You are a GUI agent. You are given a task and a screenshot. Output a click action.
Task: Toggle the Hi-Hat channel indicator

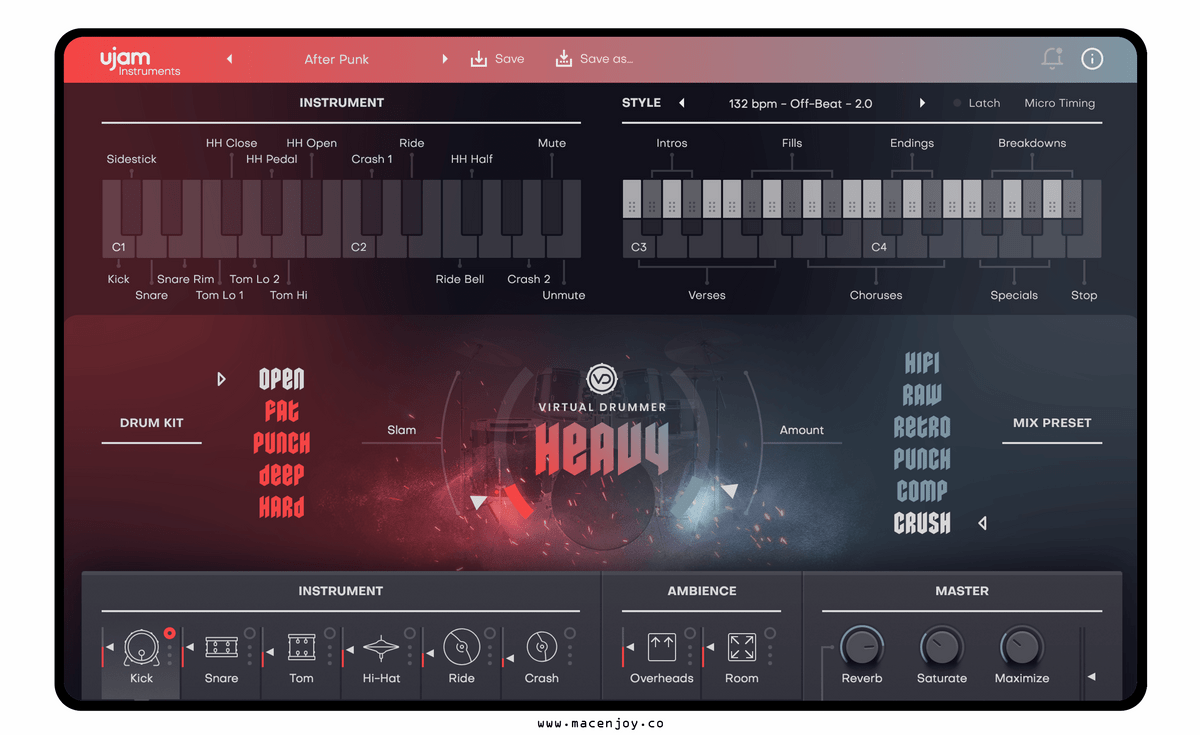coord(409,633)
